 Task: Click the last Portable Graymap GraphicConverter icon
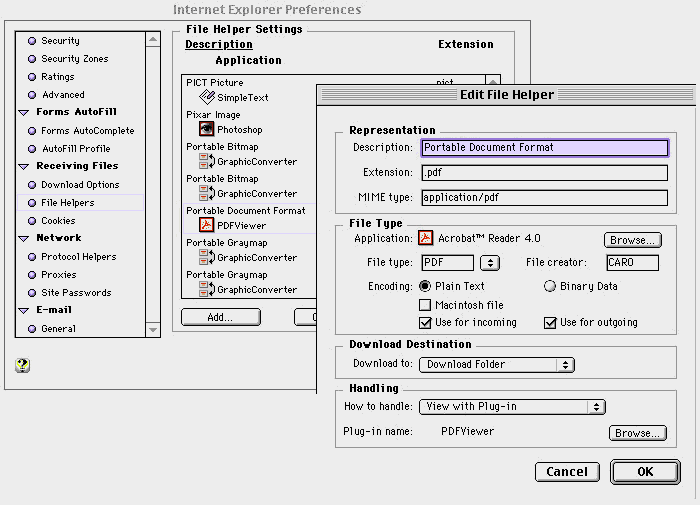tap(206, 289)
